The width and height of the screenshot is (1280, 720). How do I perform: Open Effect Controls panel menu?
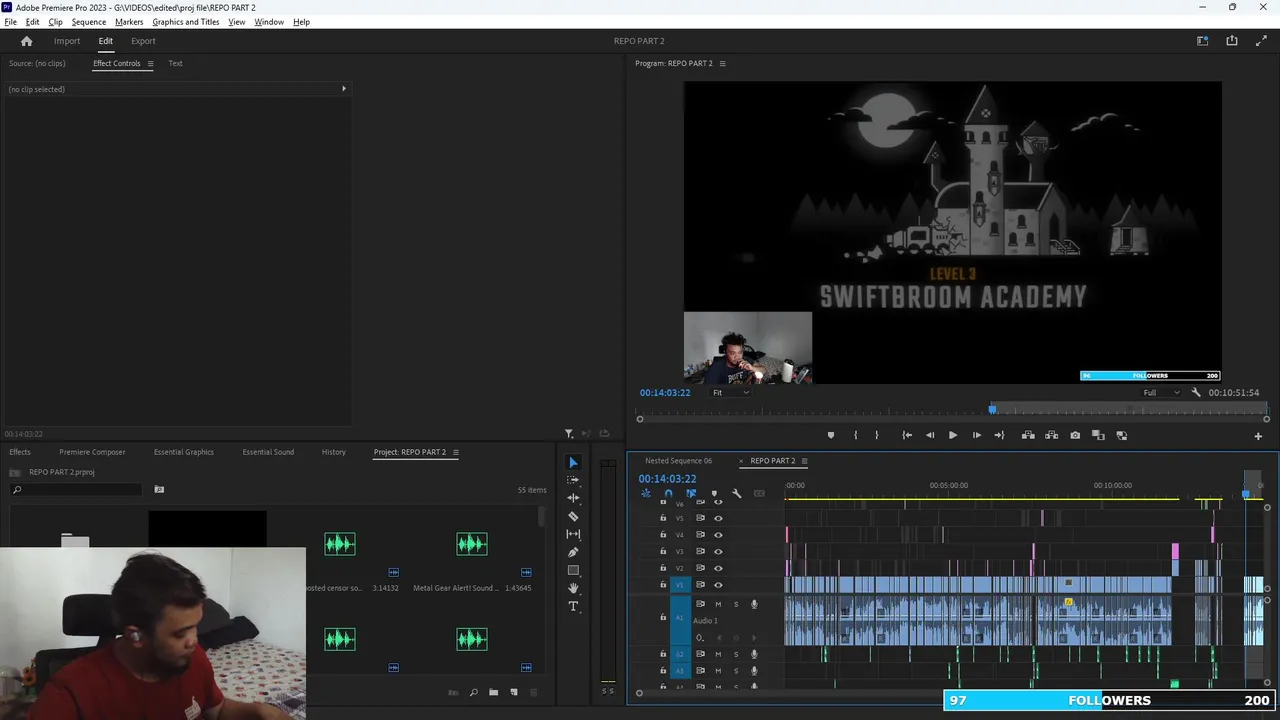[x=150, y=64]
